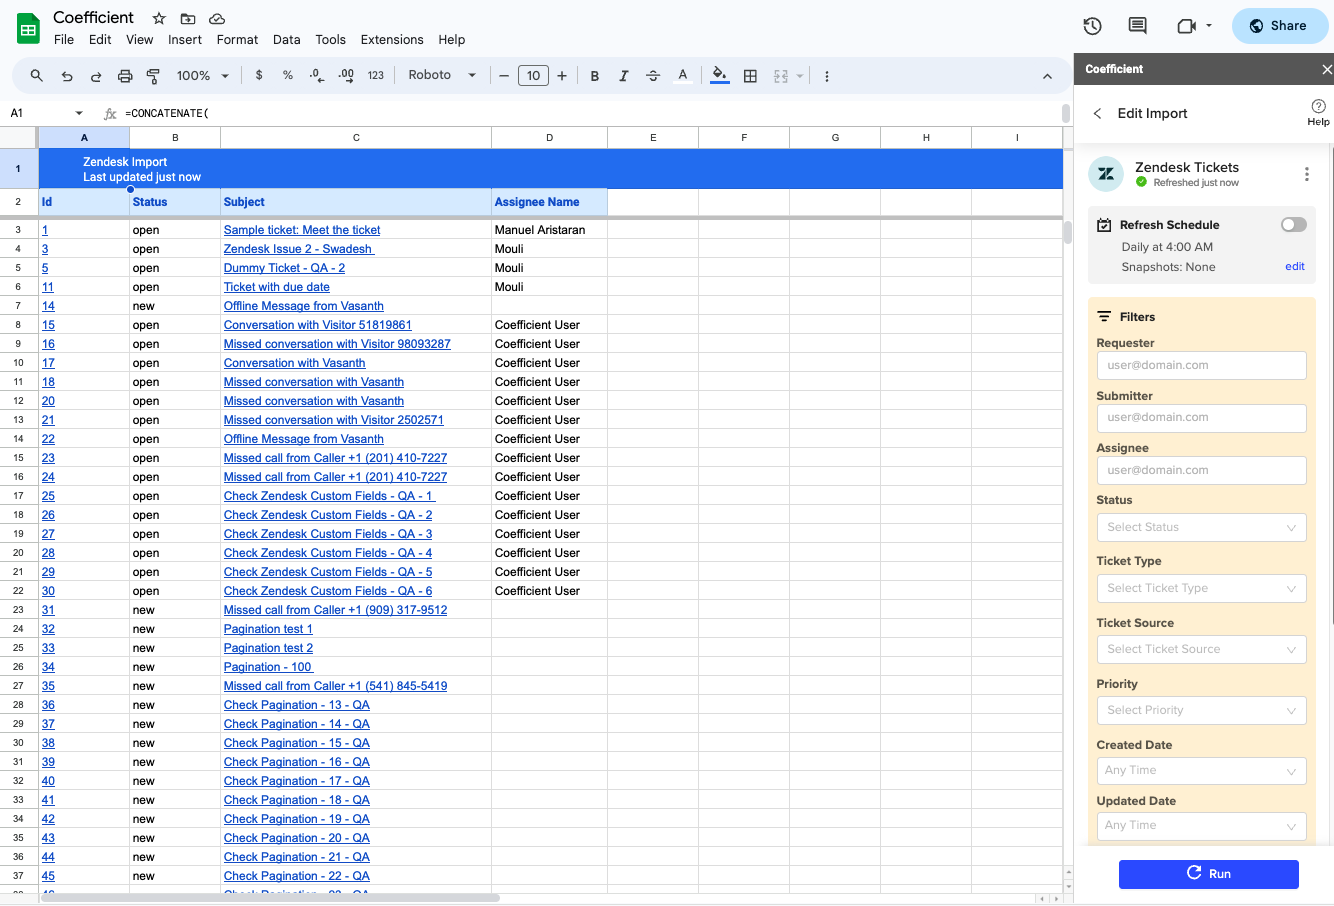1334x906 pixels.
Task: Click the Submitter email input field
Action: click(x=1201, y=418)
